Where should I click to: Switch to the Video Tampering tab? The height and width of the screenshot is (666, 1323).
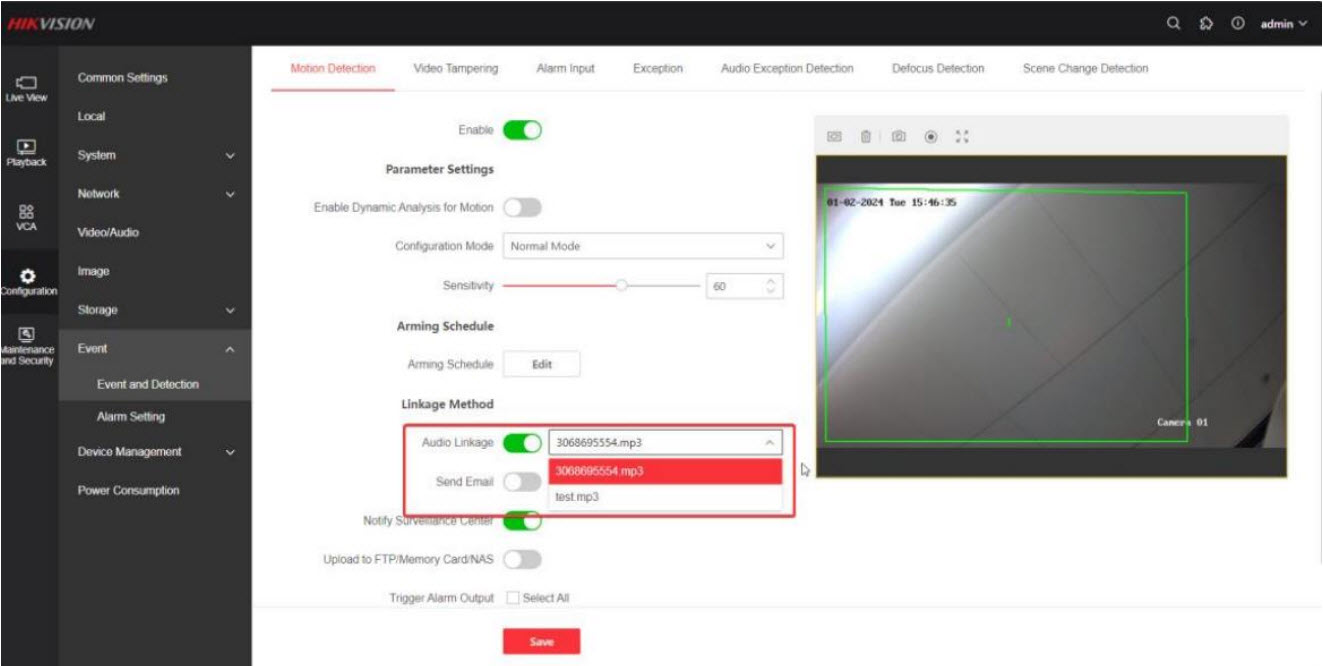click(x=455, y=69)
